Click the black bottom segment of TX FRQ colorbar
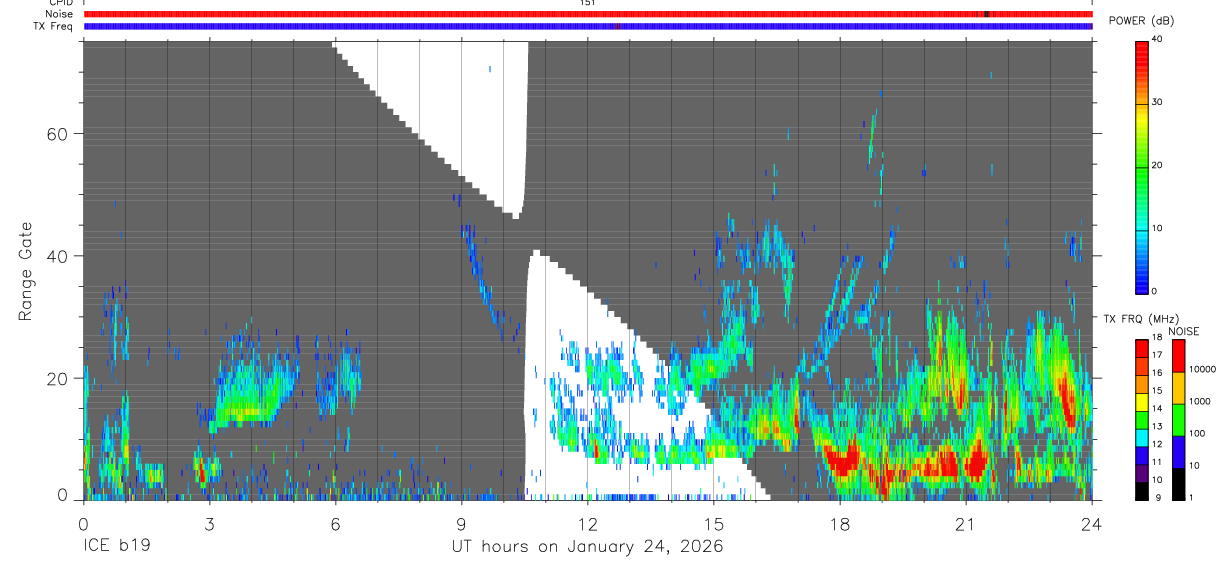Image resolution: width=1228 pixels, height=567 pixels. 1142,491
